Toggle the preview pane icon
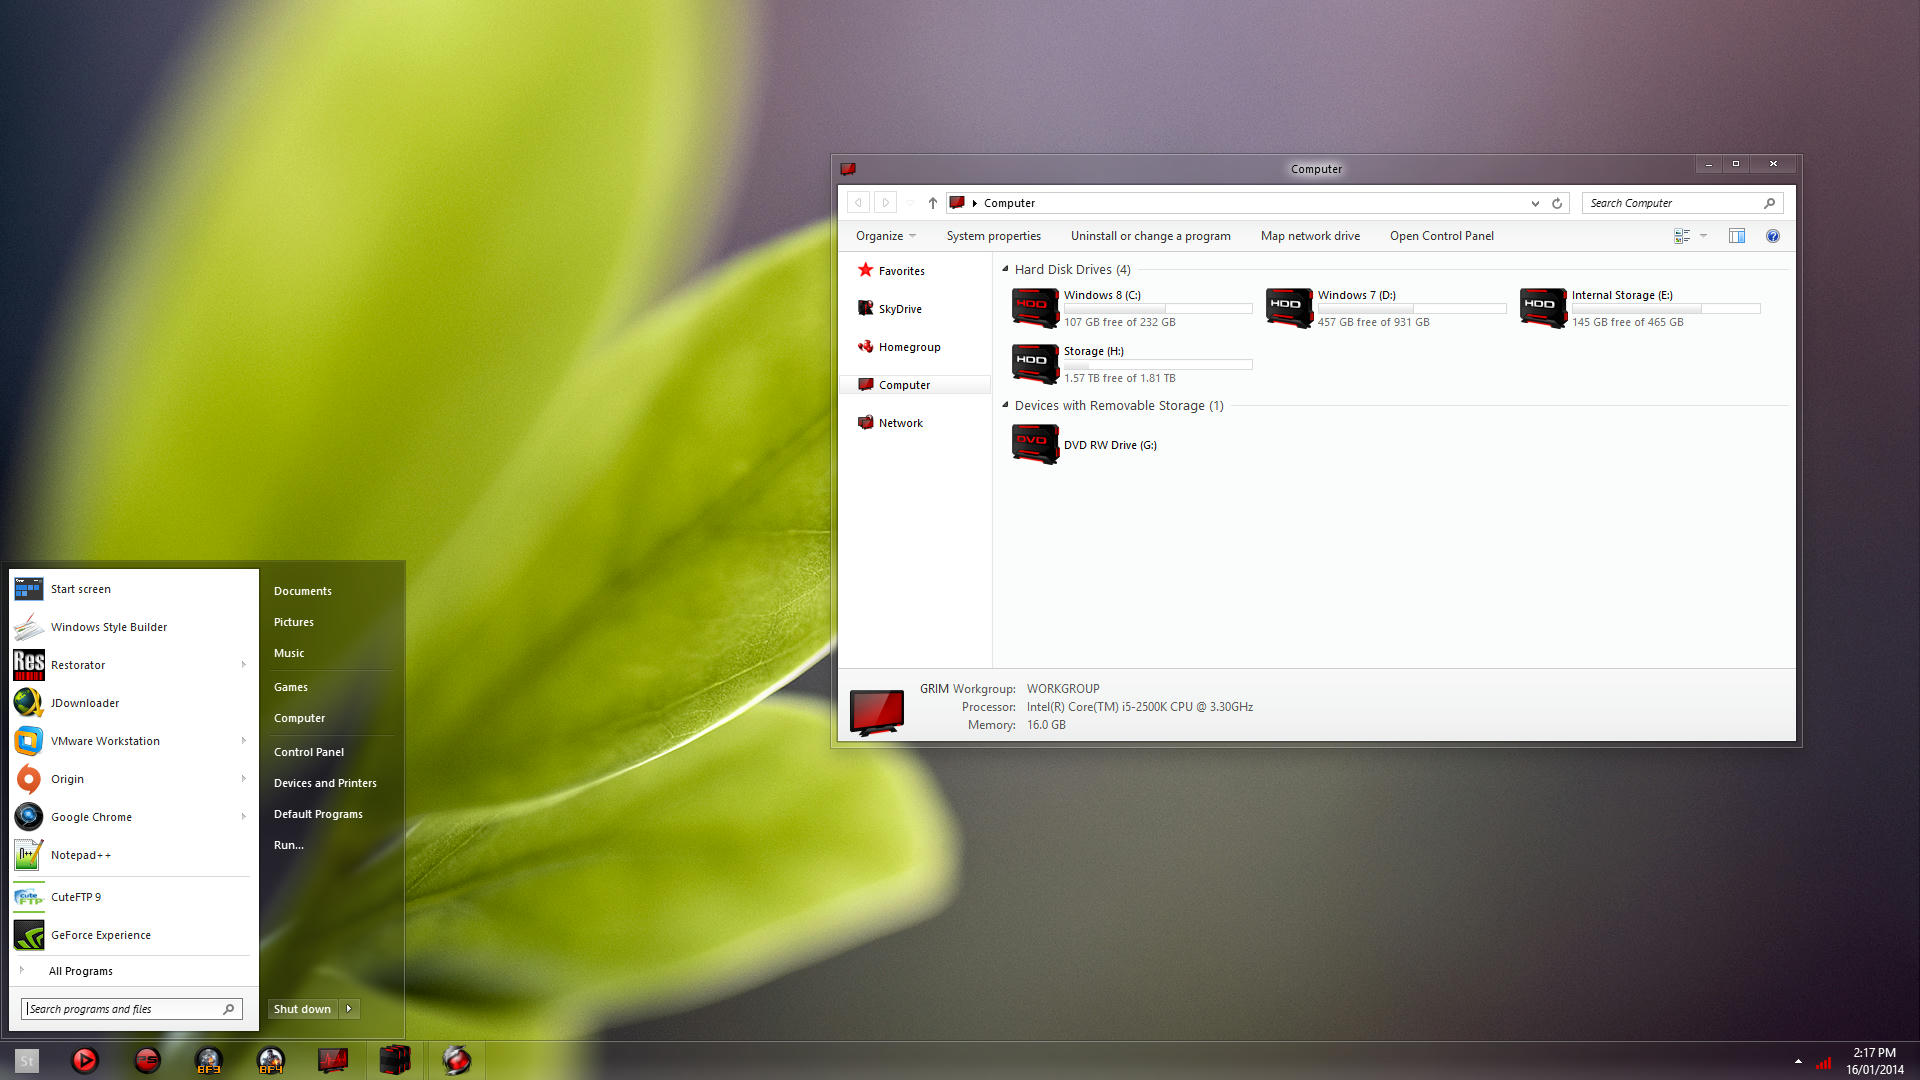This screenshot has height=1080, width=1920. 1737,236
